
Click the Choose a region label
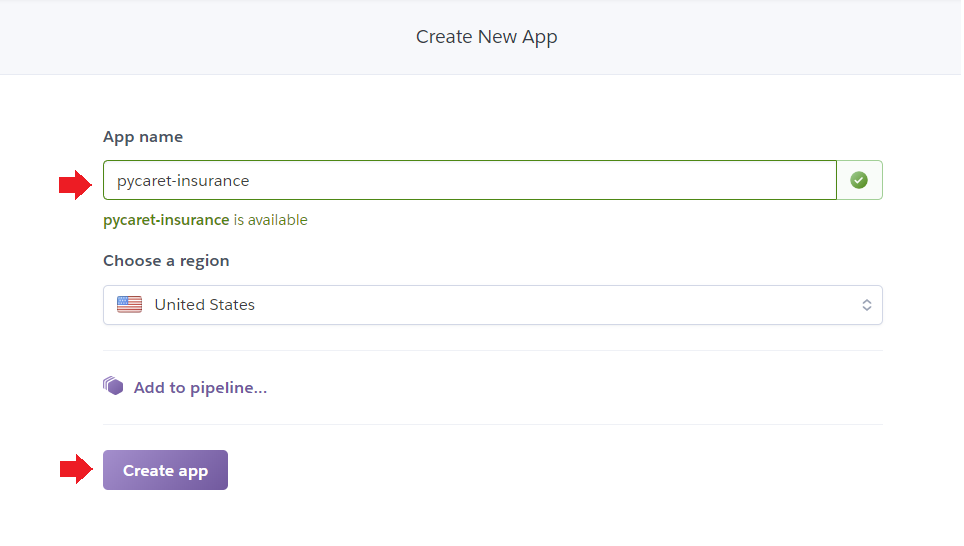(166, 261)
